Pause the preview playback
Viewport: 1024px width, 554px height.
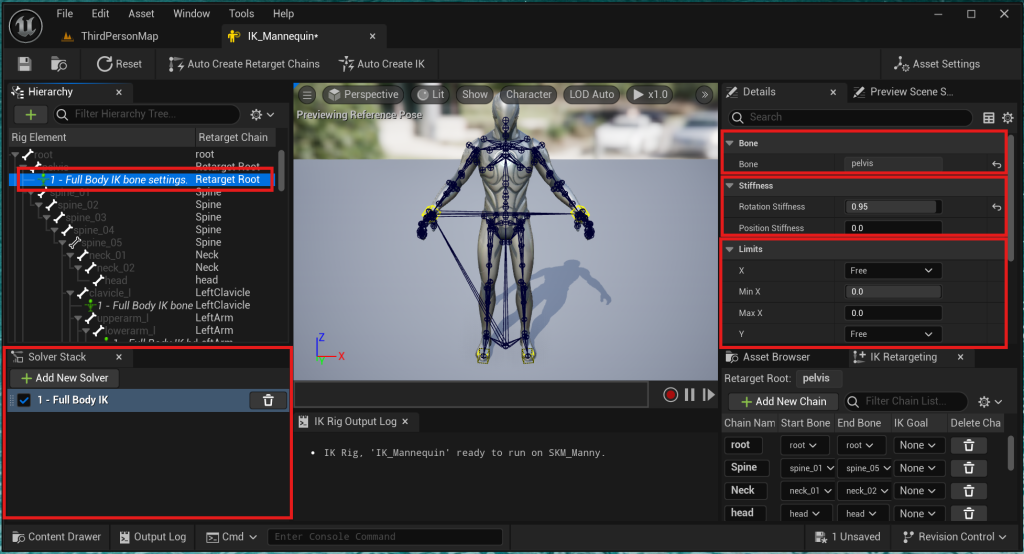(x=690, y=395)
